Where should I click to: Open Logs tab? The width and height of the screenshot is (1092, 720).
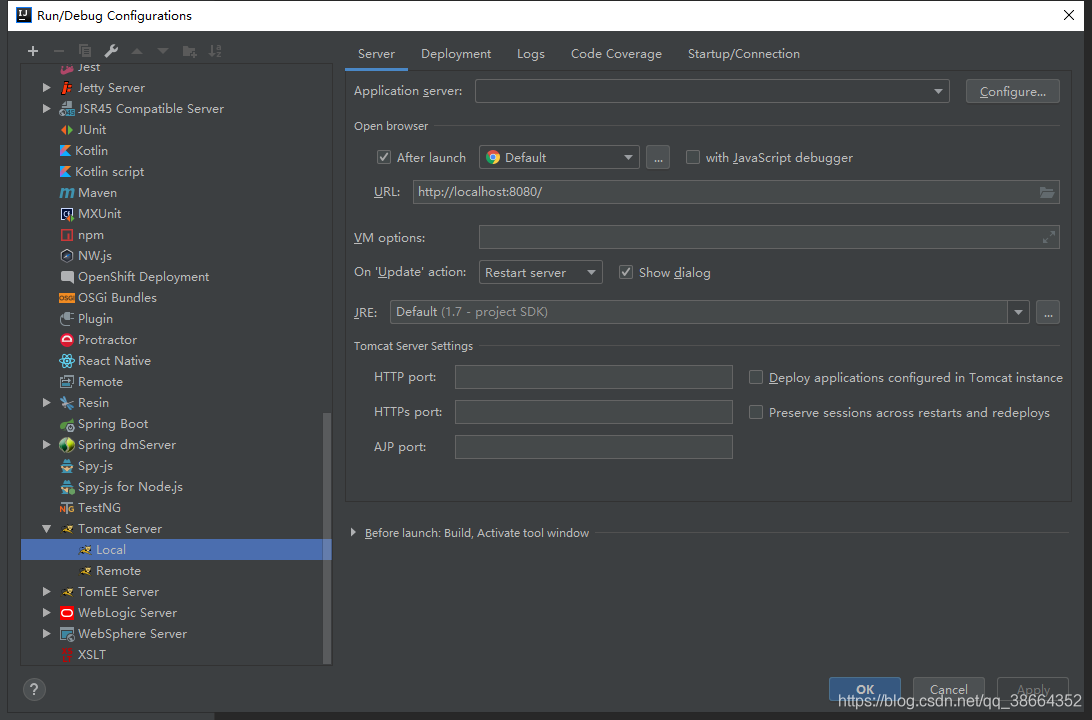pyautogui.click(x=531, y=54)
